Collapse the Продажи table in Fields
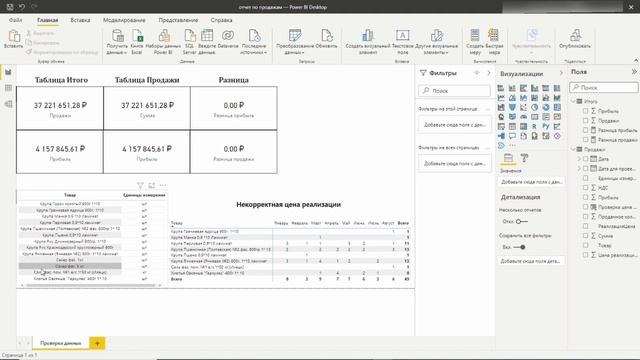Viewport: 640px width, 360px height. pos(573,149)
